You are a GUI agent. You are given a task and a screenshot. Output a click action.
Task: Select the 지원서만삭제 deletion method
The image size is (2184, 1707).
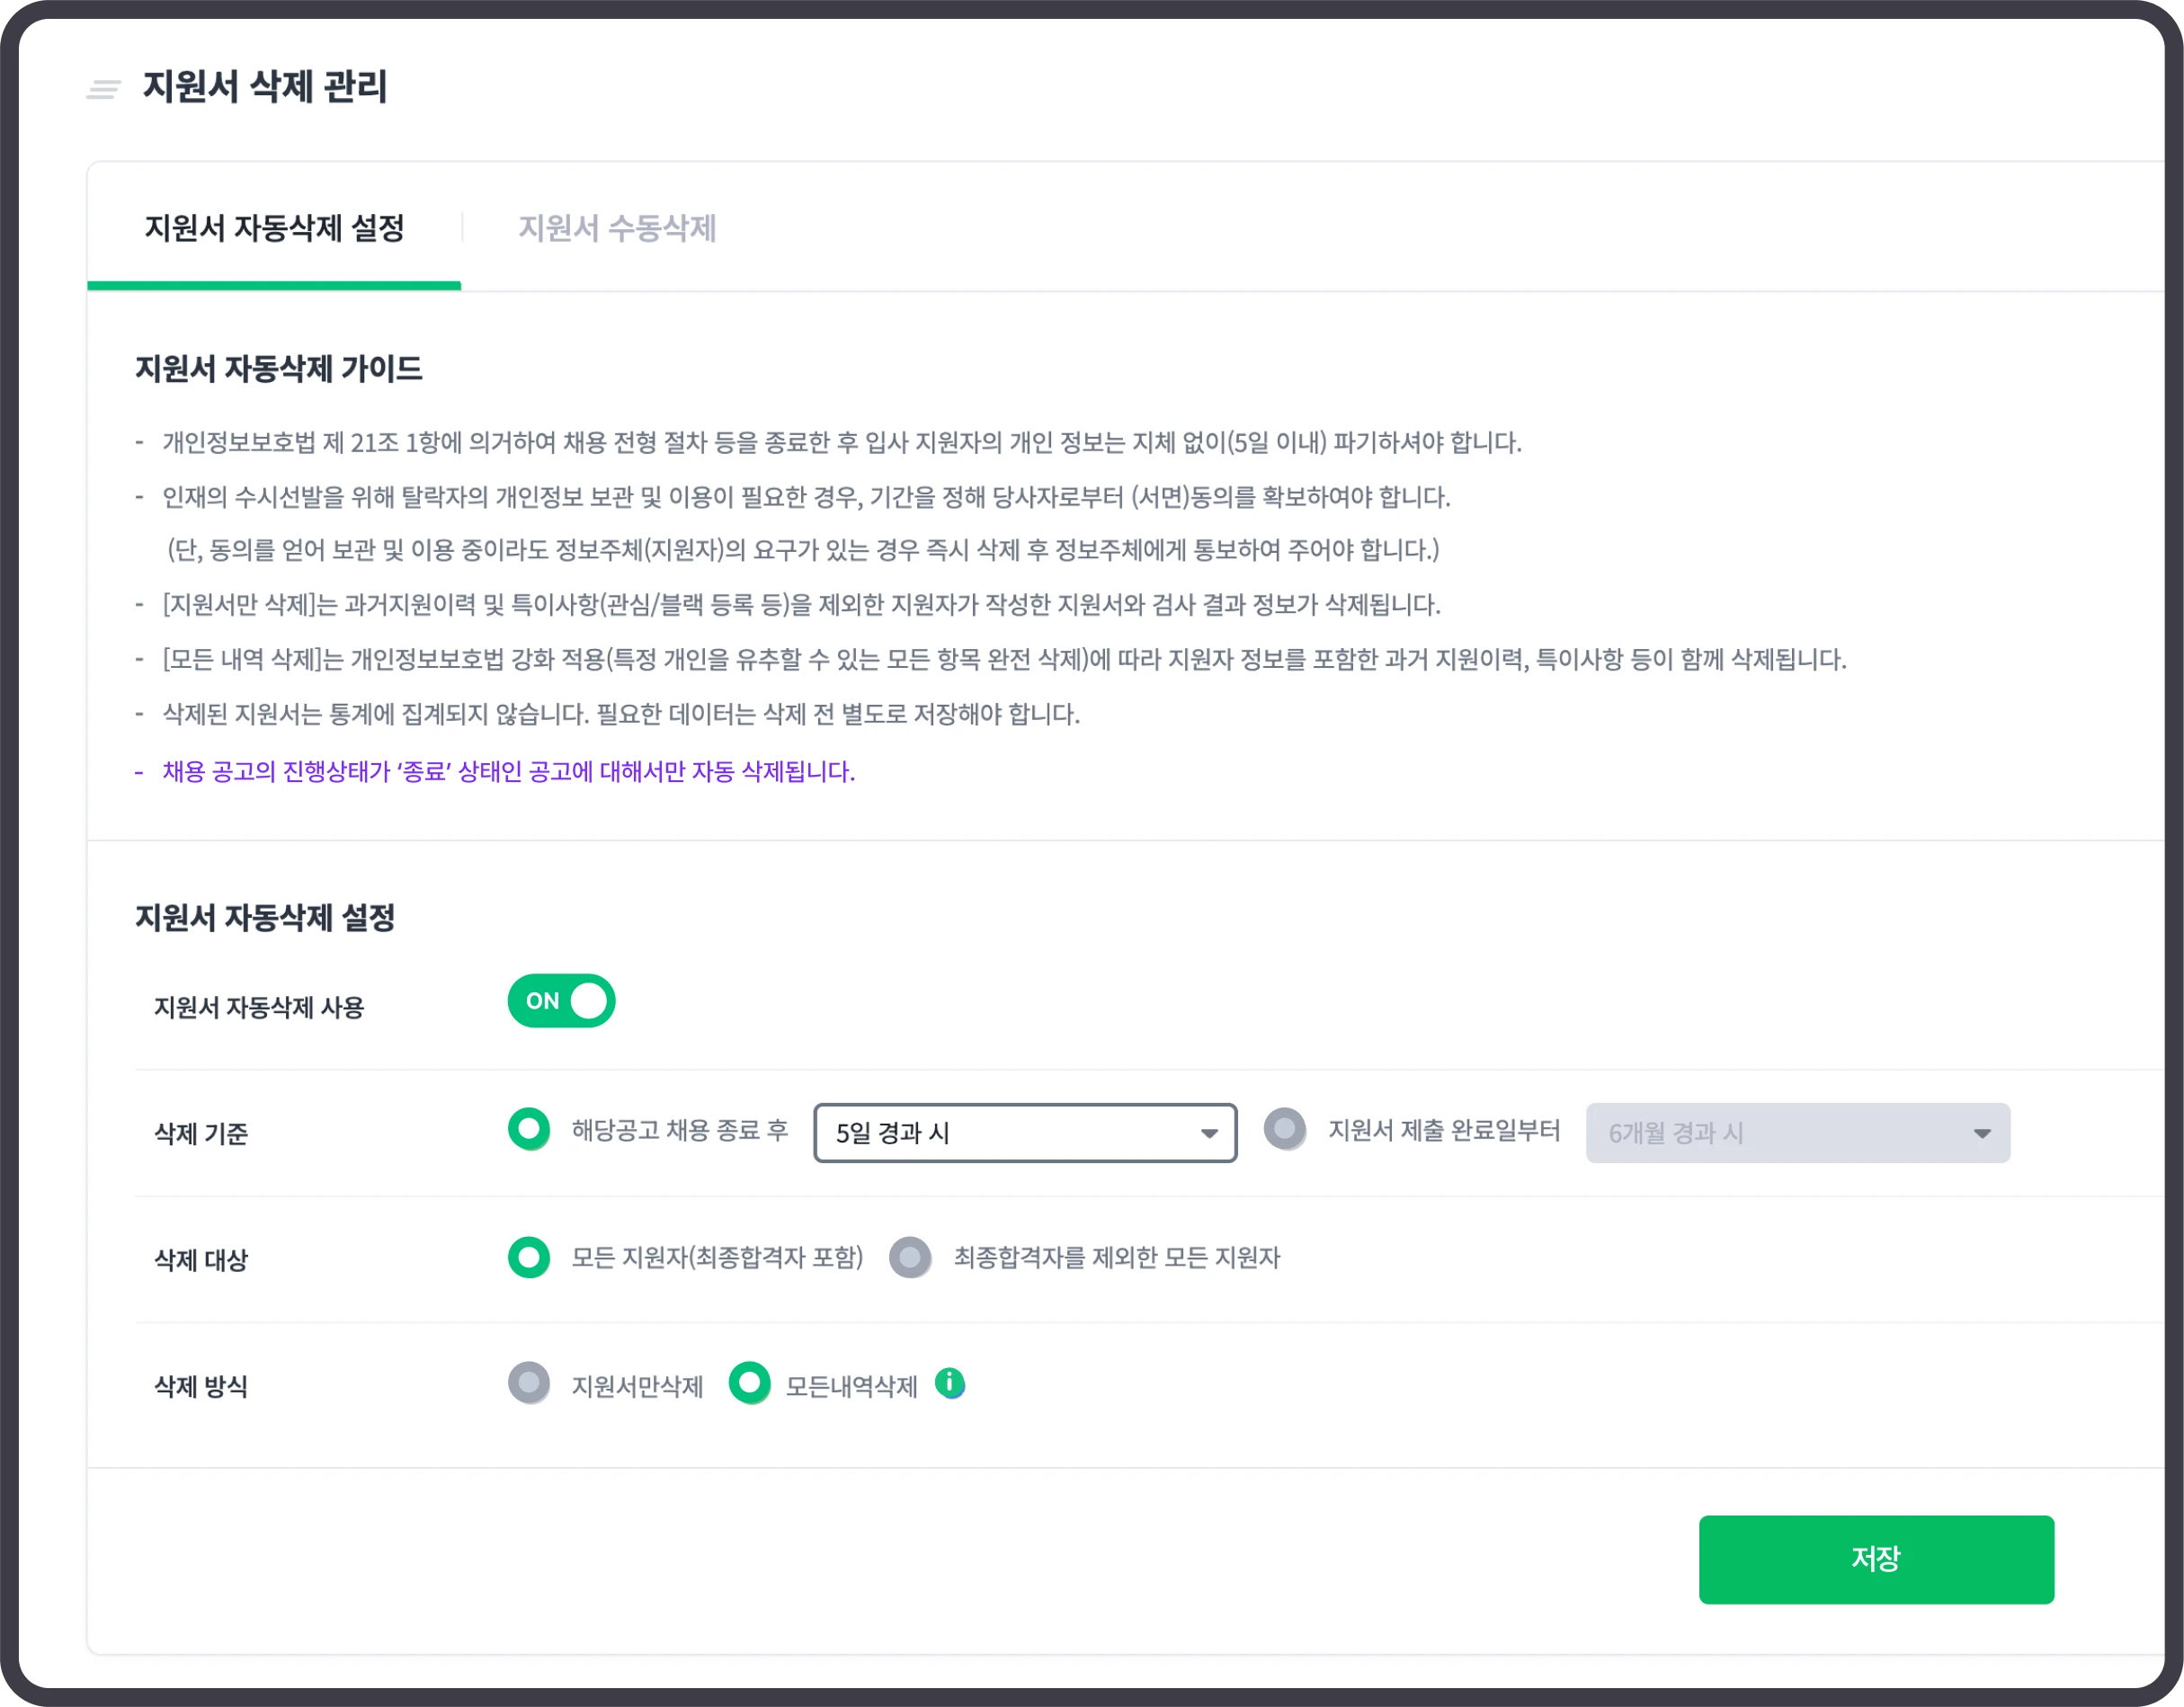tap(529, 1384)
